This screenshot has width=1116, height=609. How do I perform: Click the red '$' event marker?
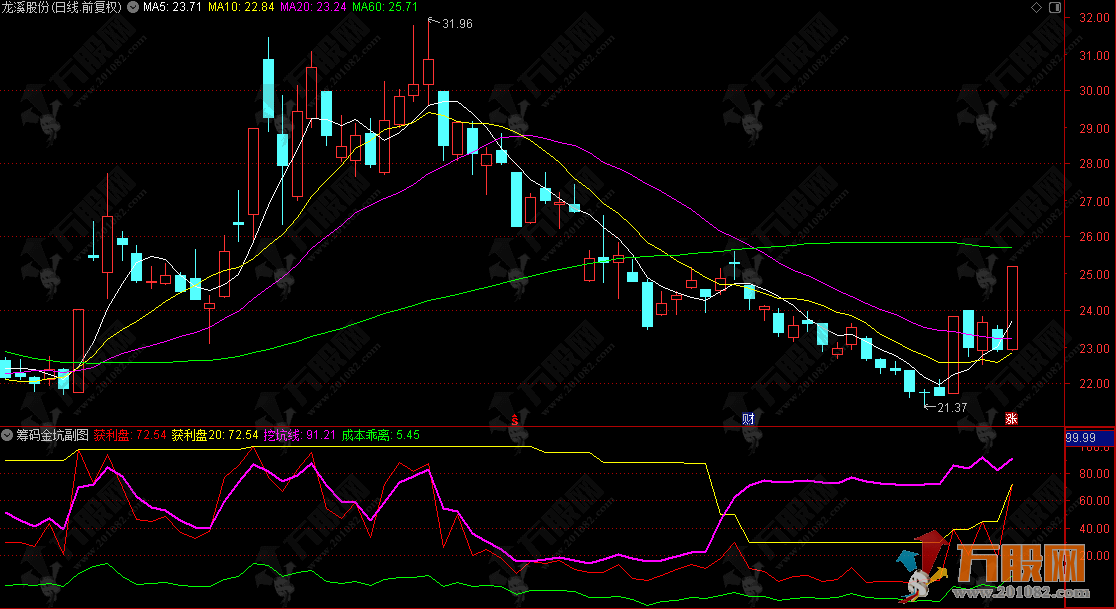click(515, 417)
